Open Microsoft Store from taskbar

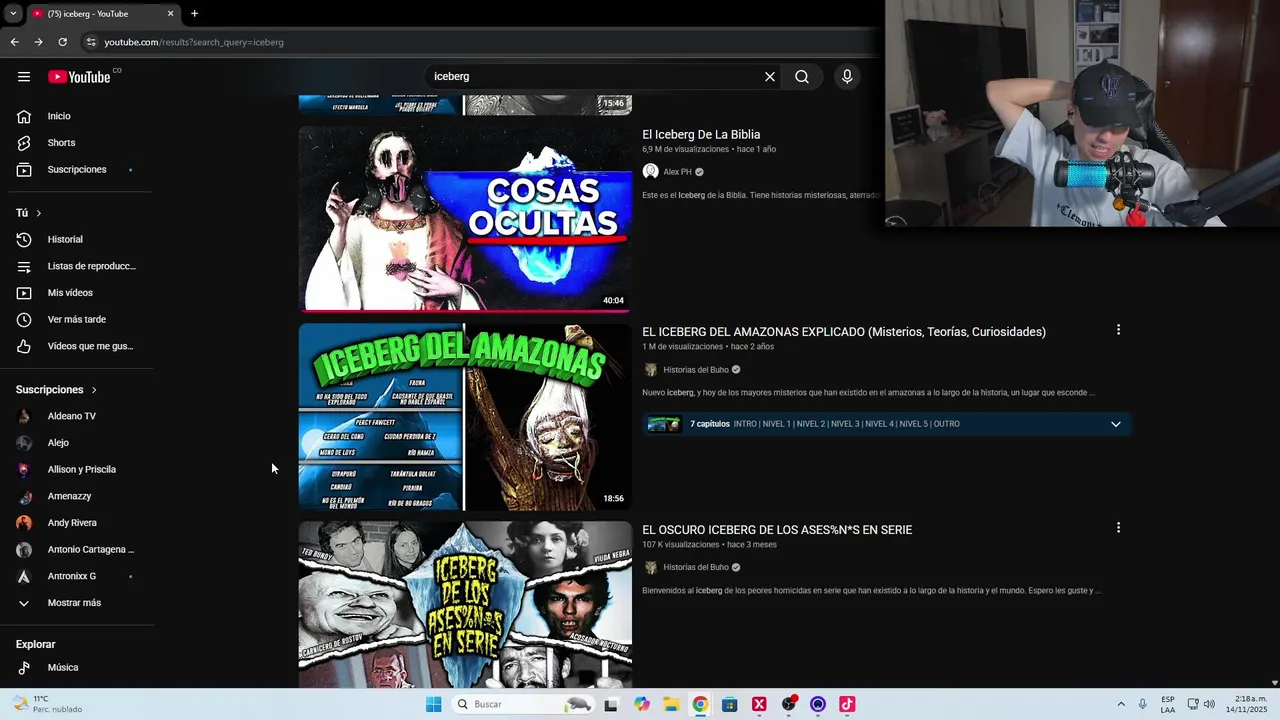(730, 704)
